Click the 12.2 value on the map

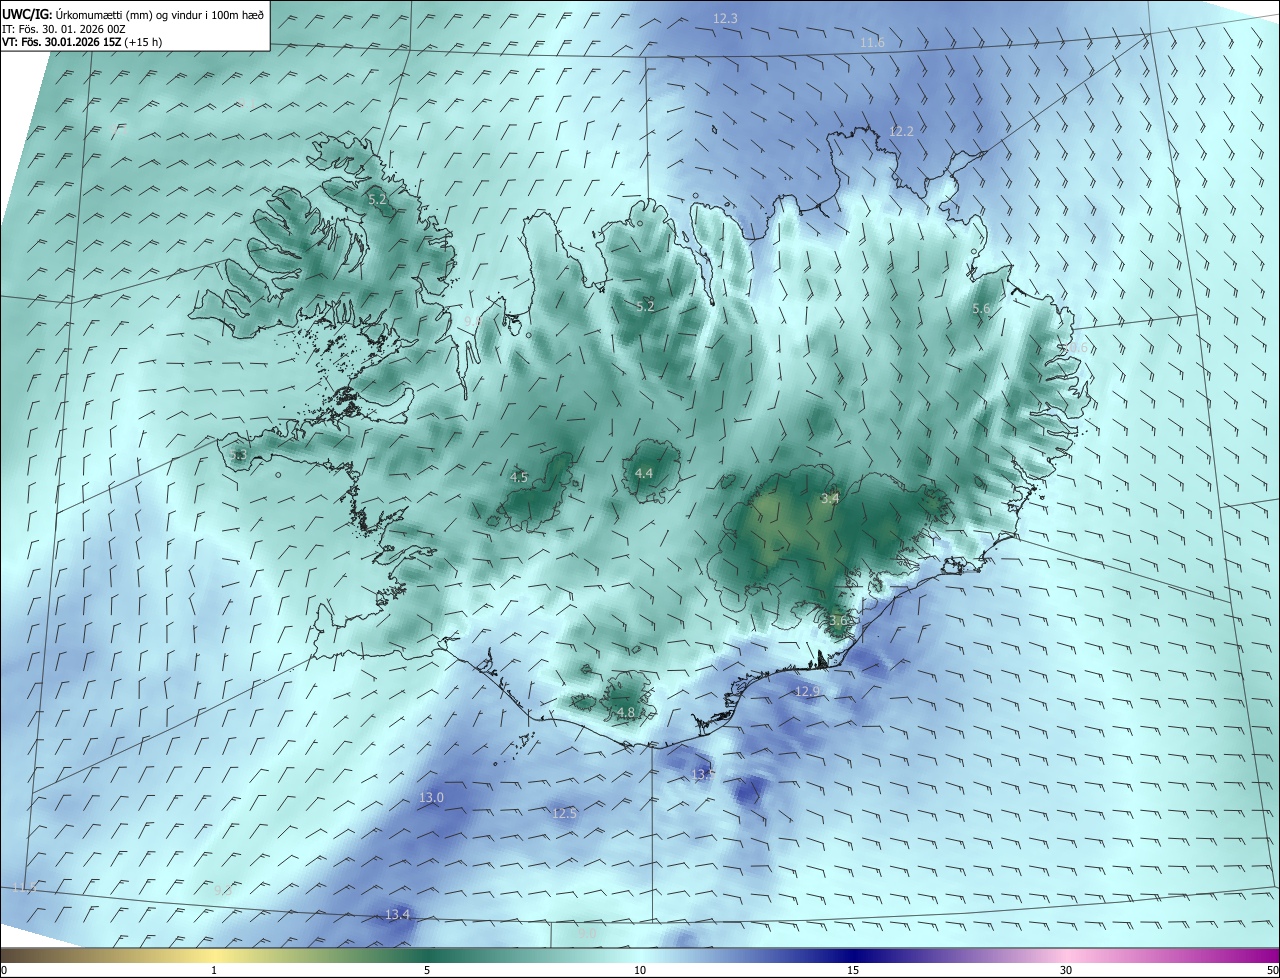pos(901,132)
